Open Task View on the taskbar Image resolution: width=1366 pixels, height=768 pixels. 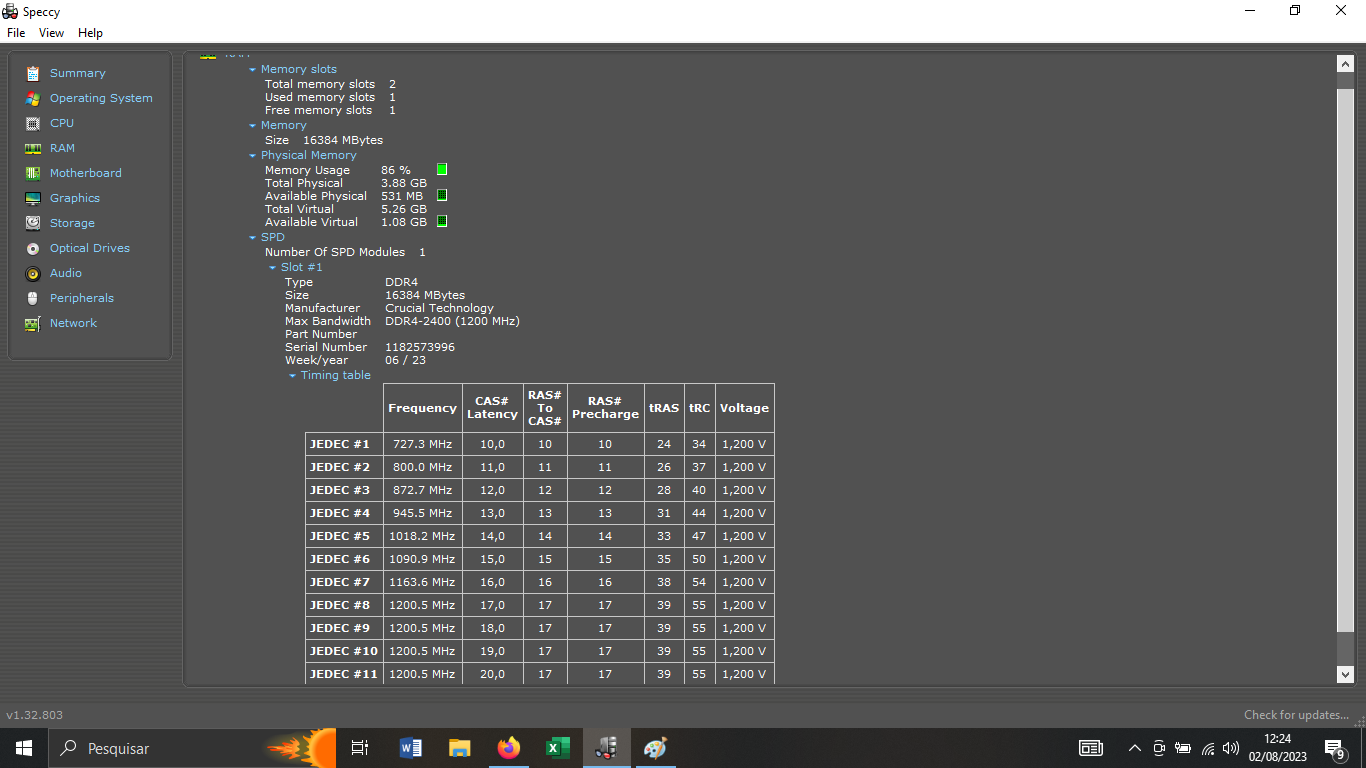[360, 748]
